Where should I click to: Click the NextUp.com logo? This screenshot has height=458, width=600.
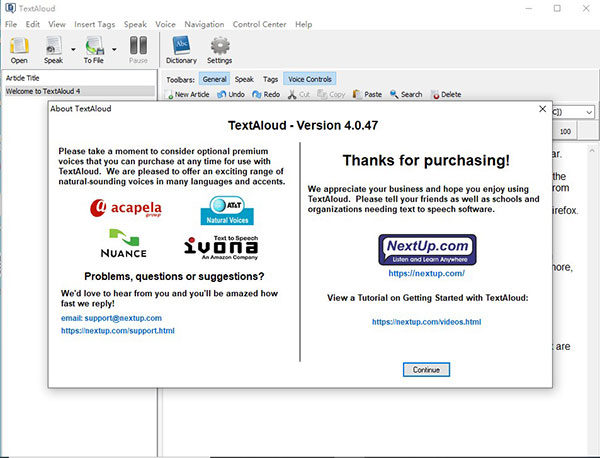pyautogui.click(x=427, y=250)
